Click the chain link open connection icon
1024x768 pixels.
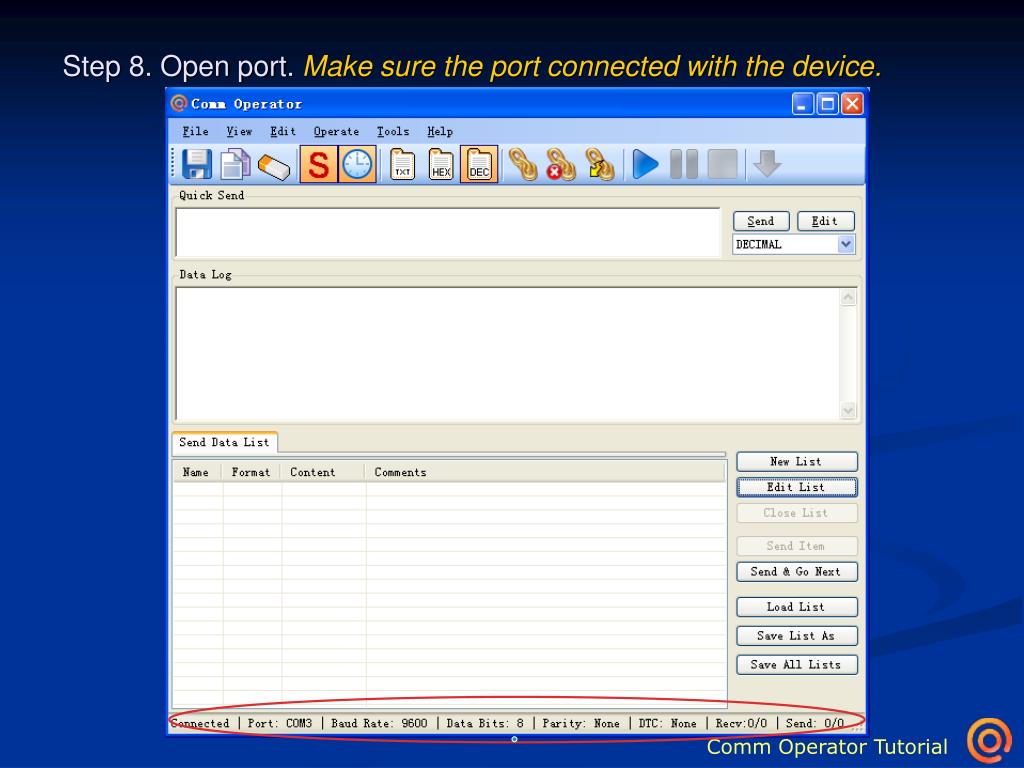coord(521,164)
